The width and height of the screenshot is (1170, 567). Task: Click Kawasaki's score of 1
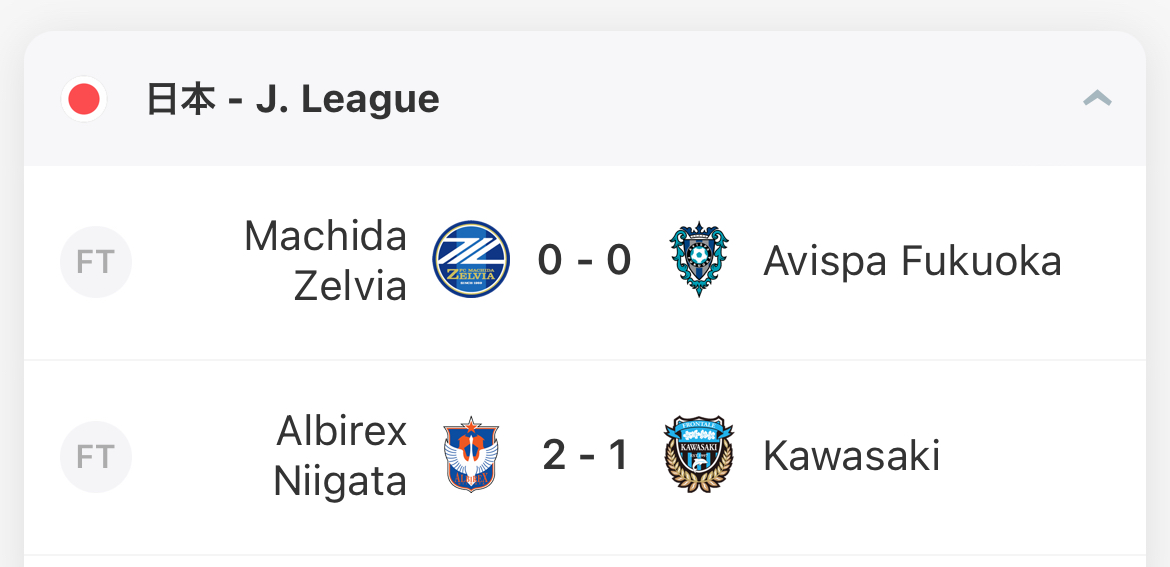pos(619,456)
